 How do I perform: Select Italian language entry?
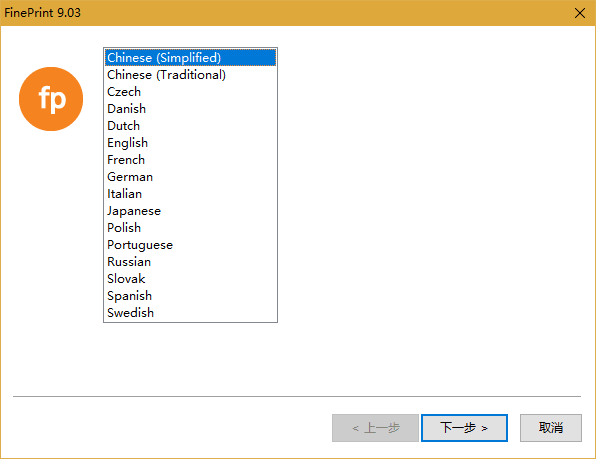[190, 194]
